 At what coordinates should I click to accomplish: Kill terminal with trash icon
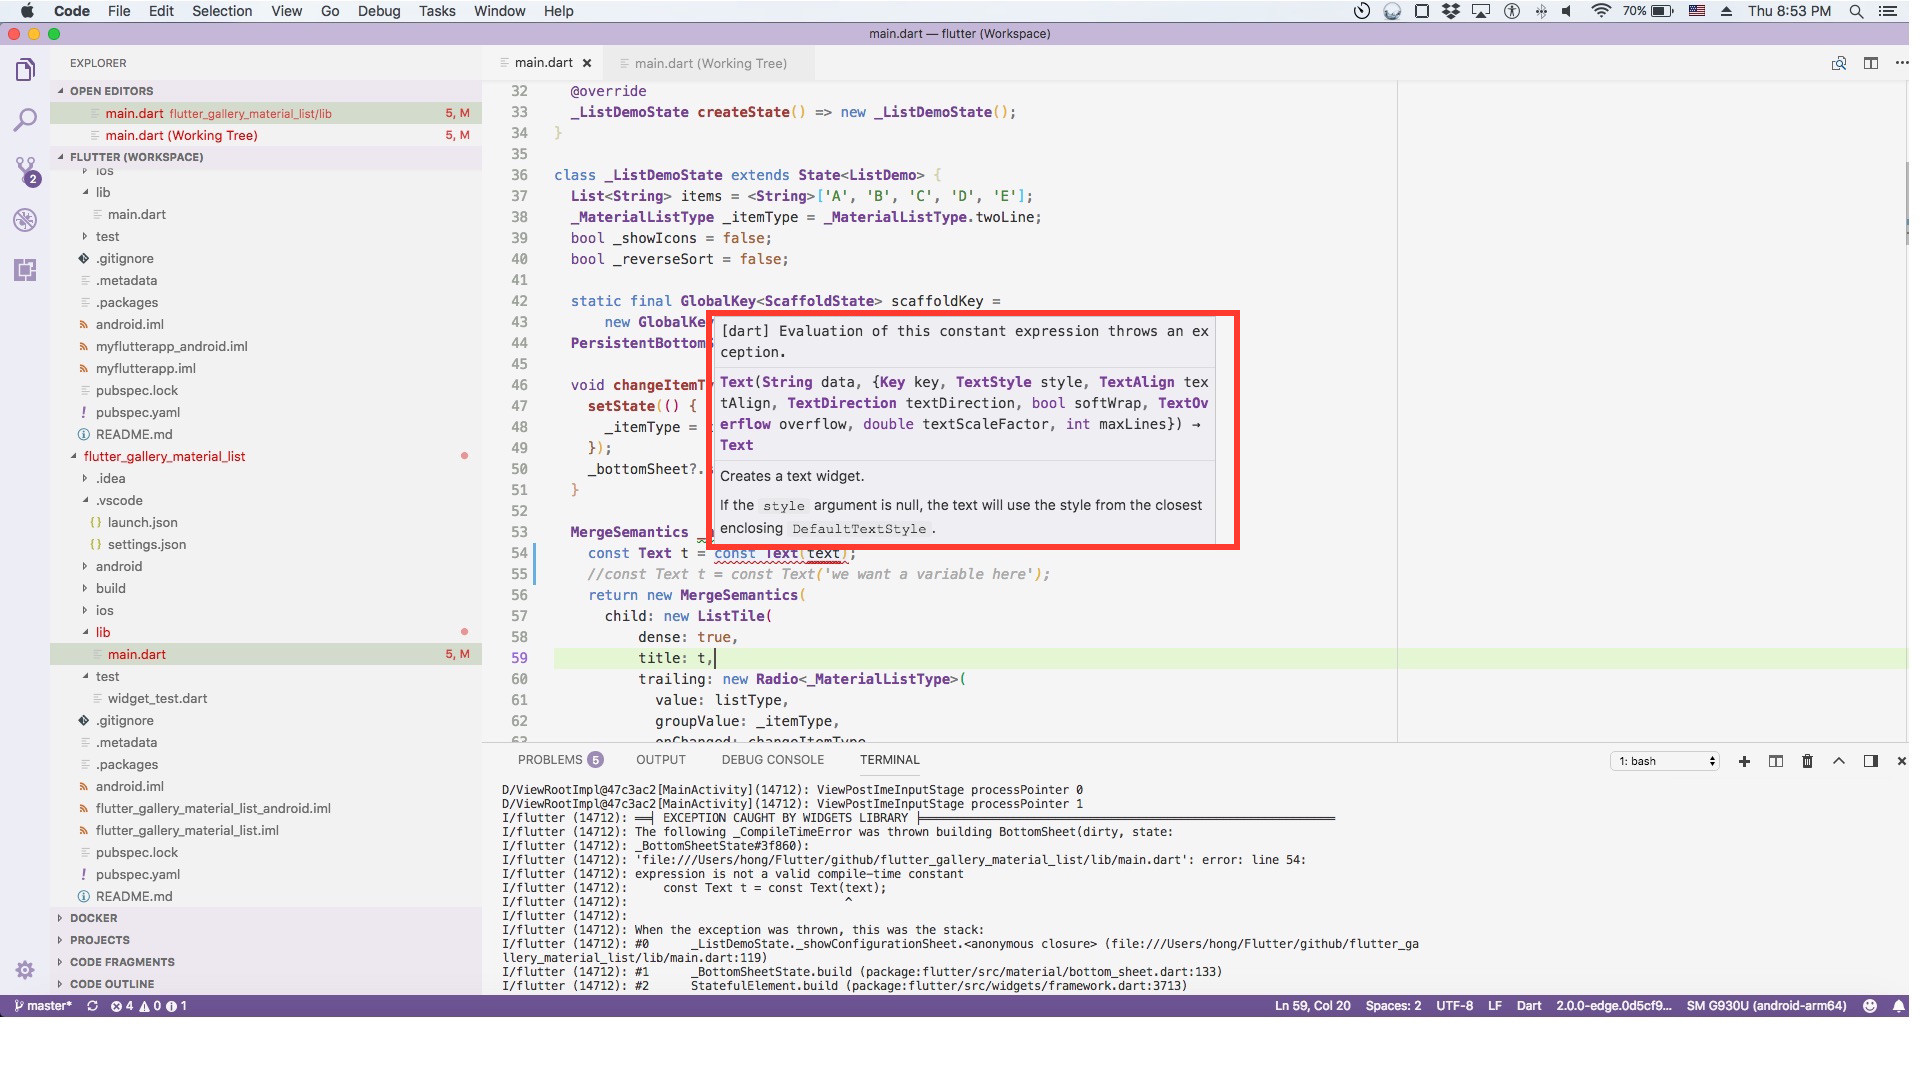point(1807,761)
